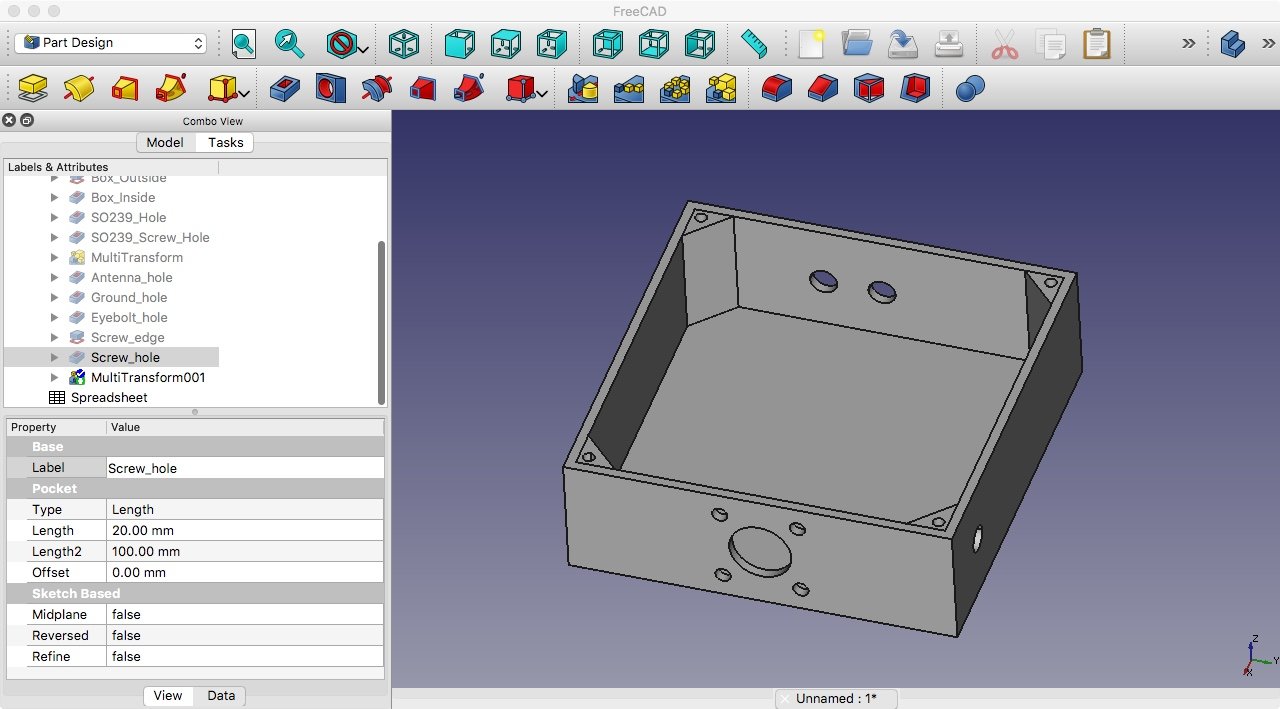1280x709 pixels.
Task: Expand the MultiTransform001 tree node
Action: pyautogui.click(x=55, y=378)
